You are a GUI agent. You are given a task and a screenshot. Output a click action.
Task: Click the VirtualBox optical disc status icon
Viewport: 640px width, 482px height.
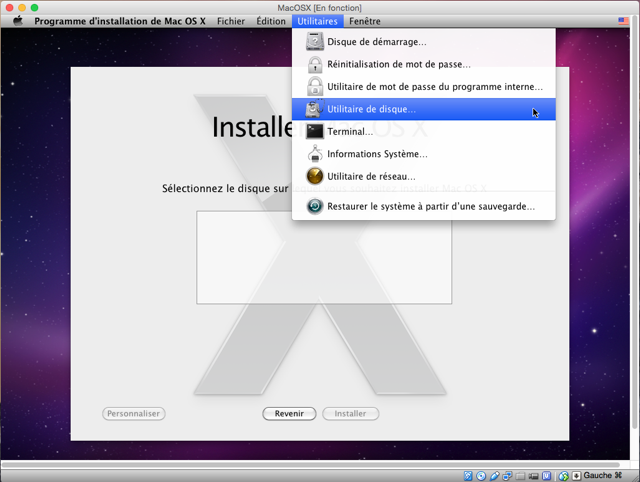[x=481, y=475]
